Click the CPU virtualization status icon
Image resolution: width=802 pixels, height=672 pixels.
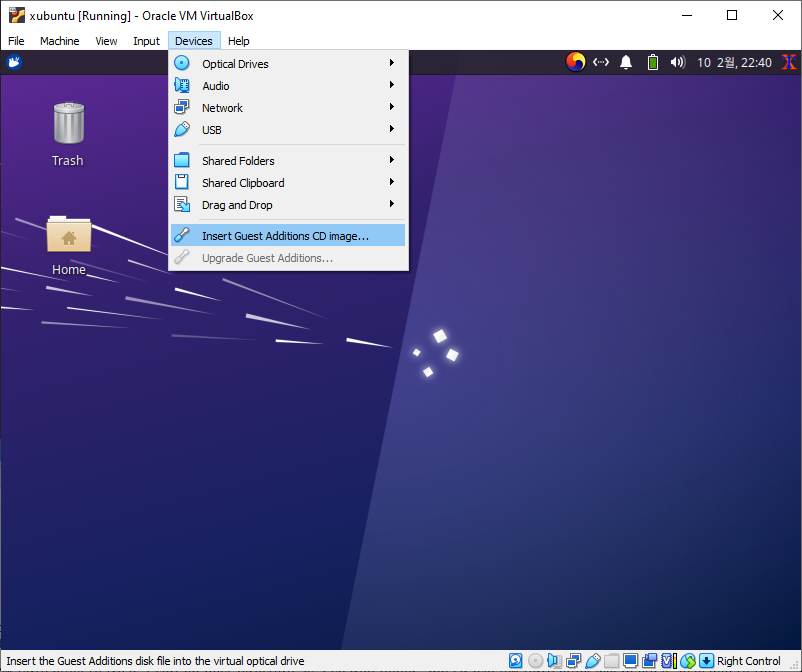pos(669,660)
